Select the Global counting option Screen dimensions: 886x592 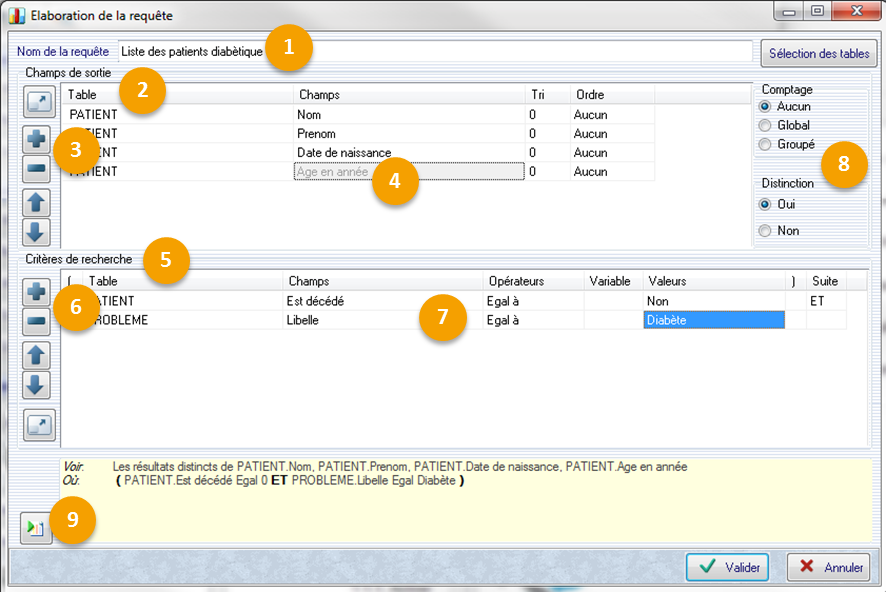766,125
